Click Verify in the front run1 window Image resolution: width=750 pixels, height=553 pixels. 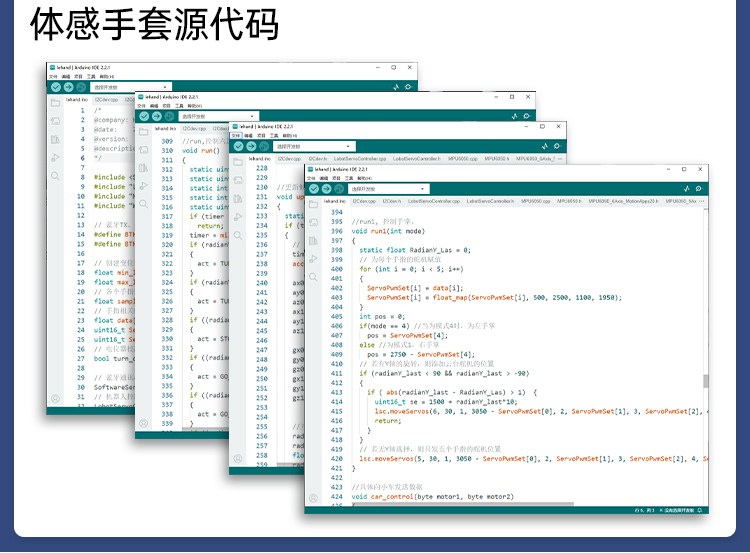coord(314,189)
